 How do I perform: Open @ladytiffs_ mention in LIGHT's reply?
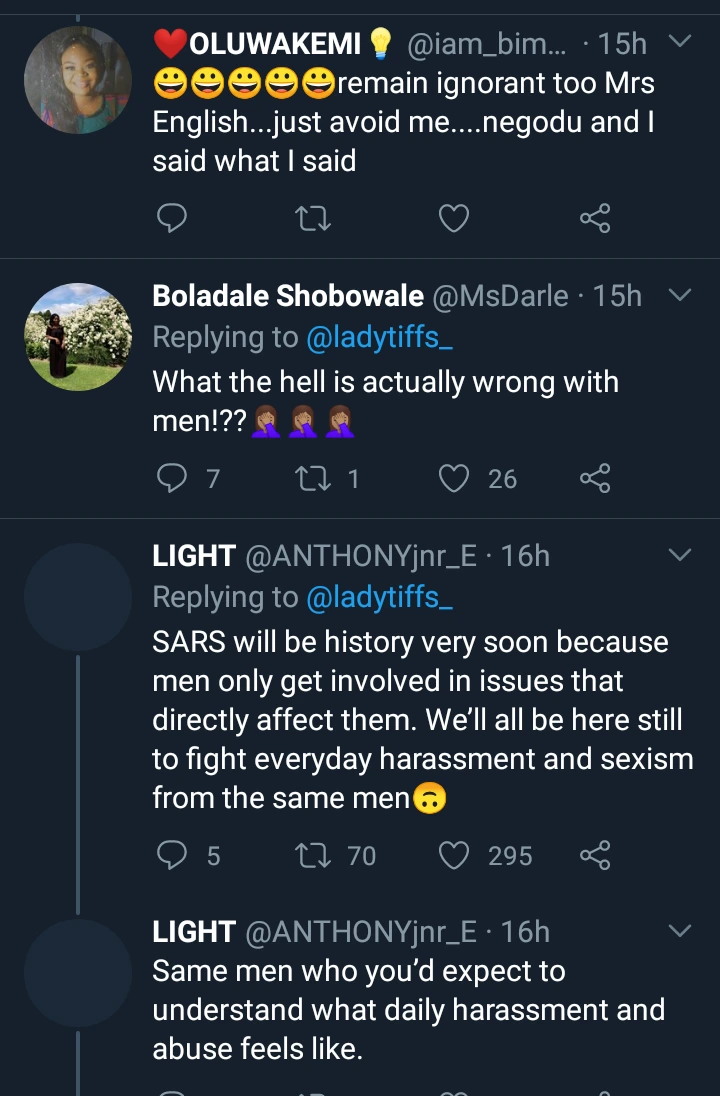click(379, 597)
